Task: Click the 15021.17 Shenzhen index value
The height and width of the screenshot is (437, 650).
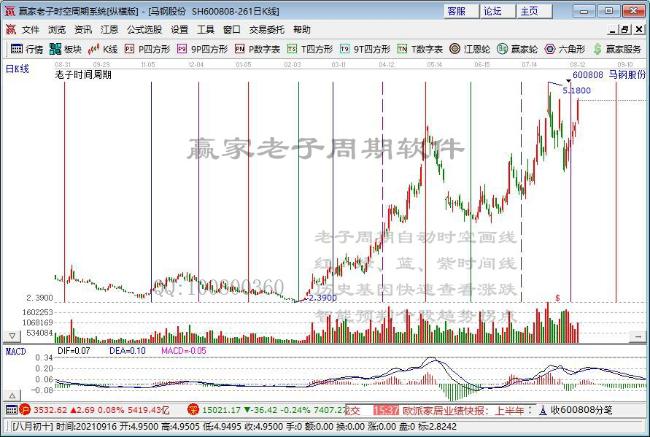Action: pyautogui.click(x=221, y=410)
